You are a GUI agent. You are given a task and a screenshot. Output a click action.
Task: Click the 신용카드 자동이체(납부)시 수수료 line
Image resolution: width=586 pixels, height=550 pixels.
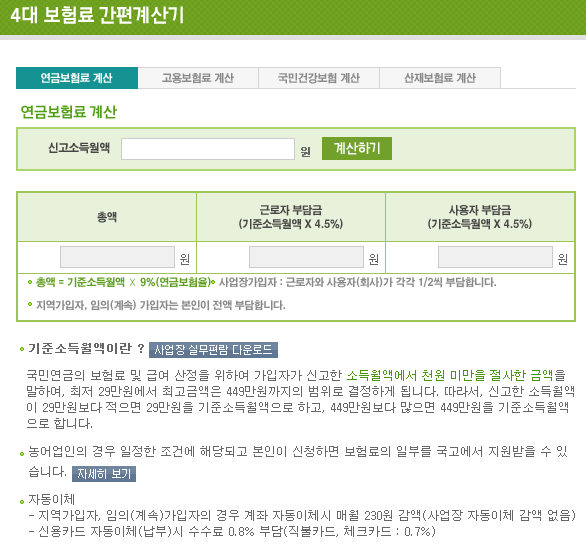(232, 531)
